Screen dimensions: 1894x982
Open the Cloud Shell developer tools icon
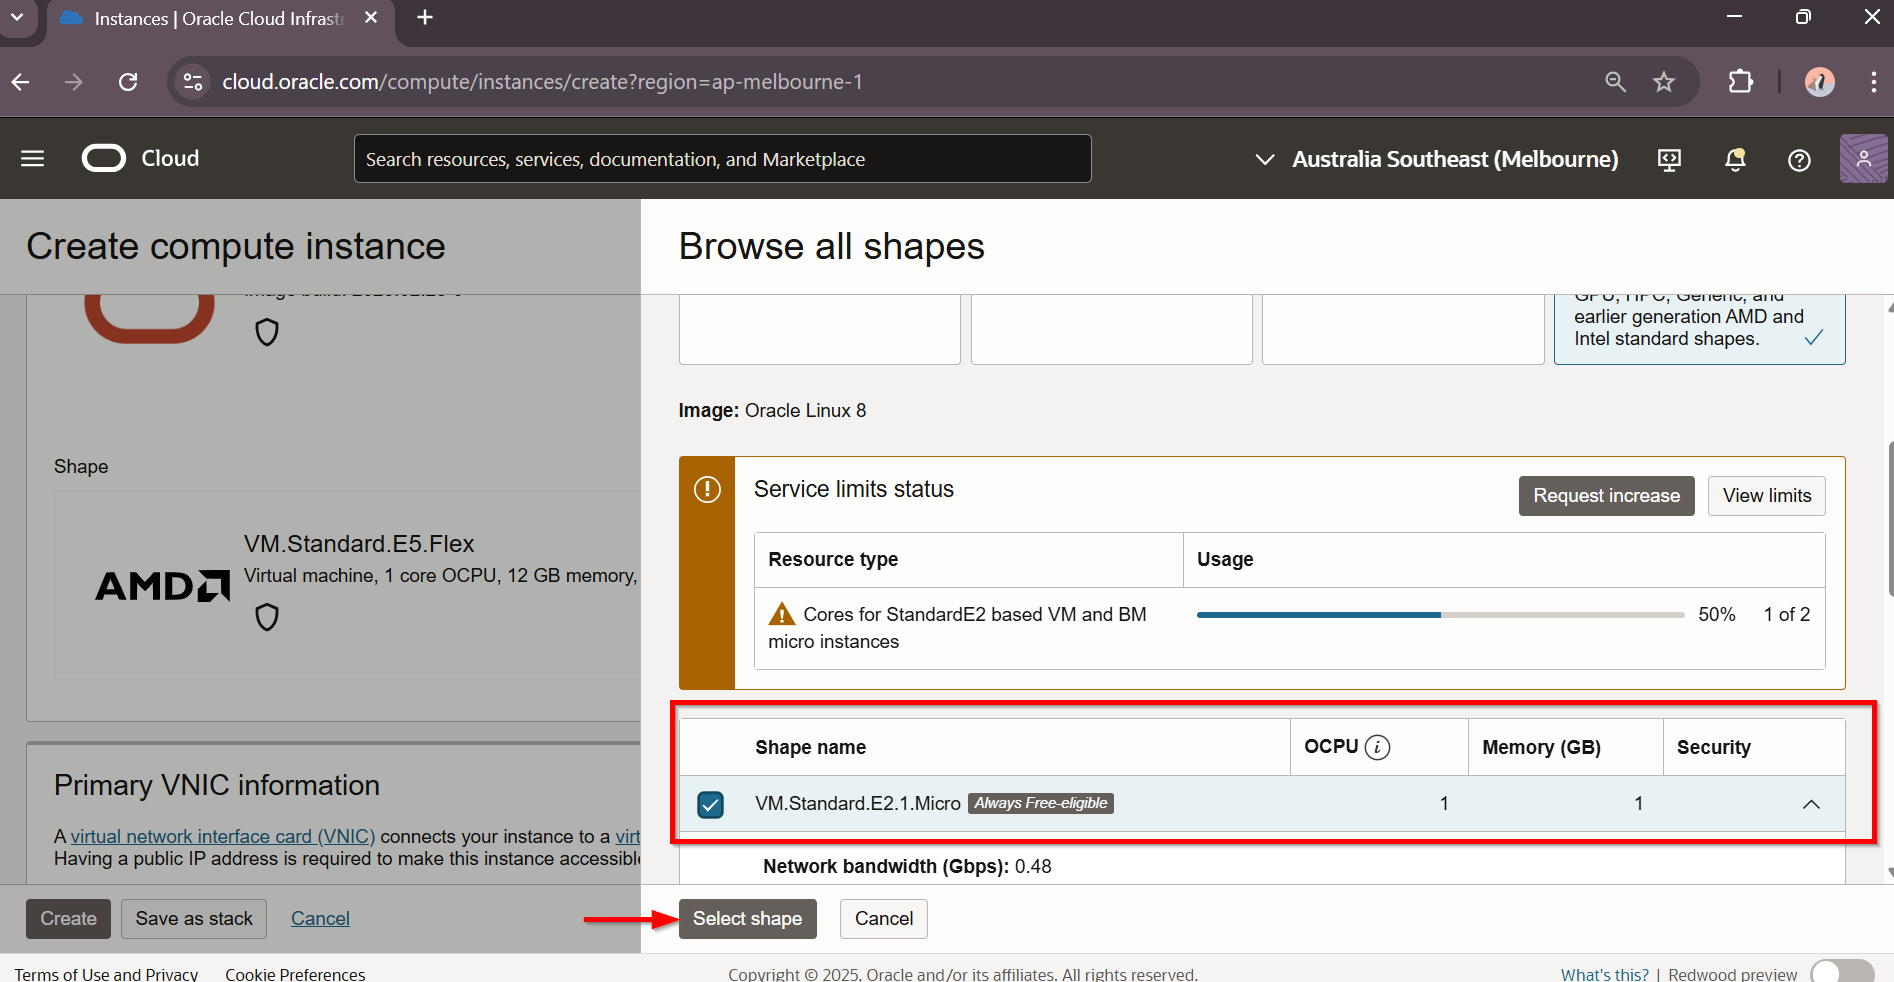(1669, 160)
